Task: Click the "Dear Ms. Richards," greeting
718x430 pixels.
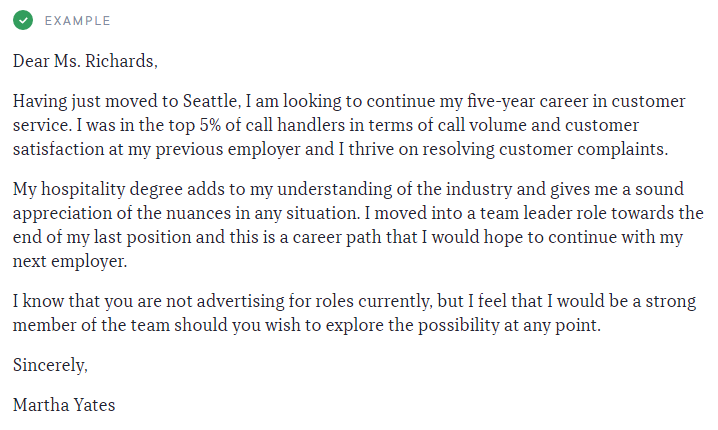Action: pyautogui.click(x=85, y=61)
